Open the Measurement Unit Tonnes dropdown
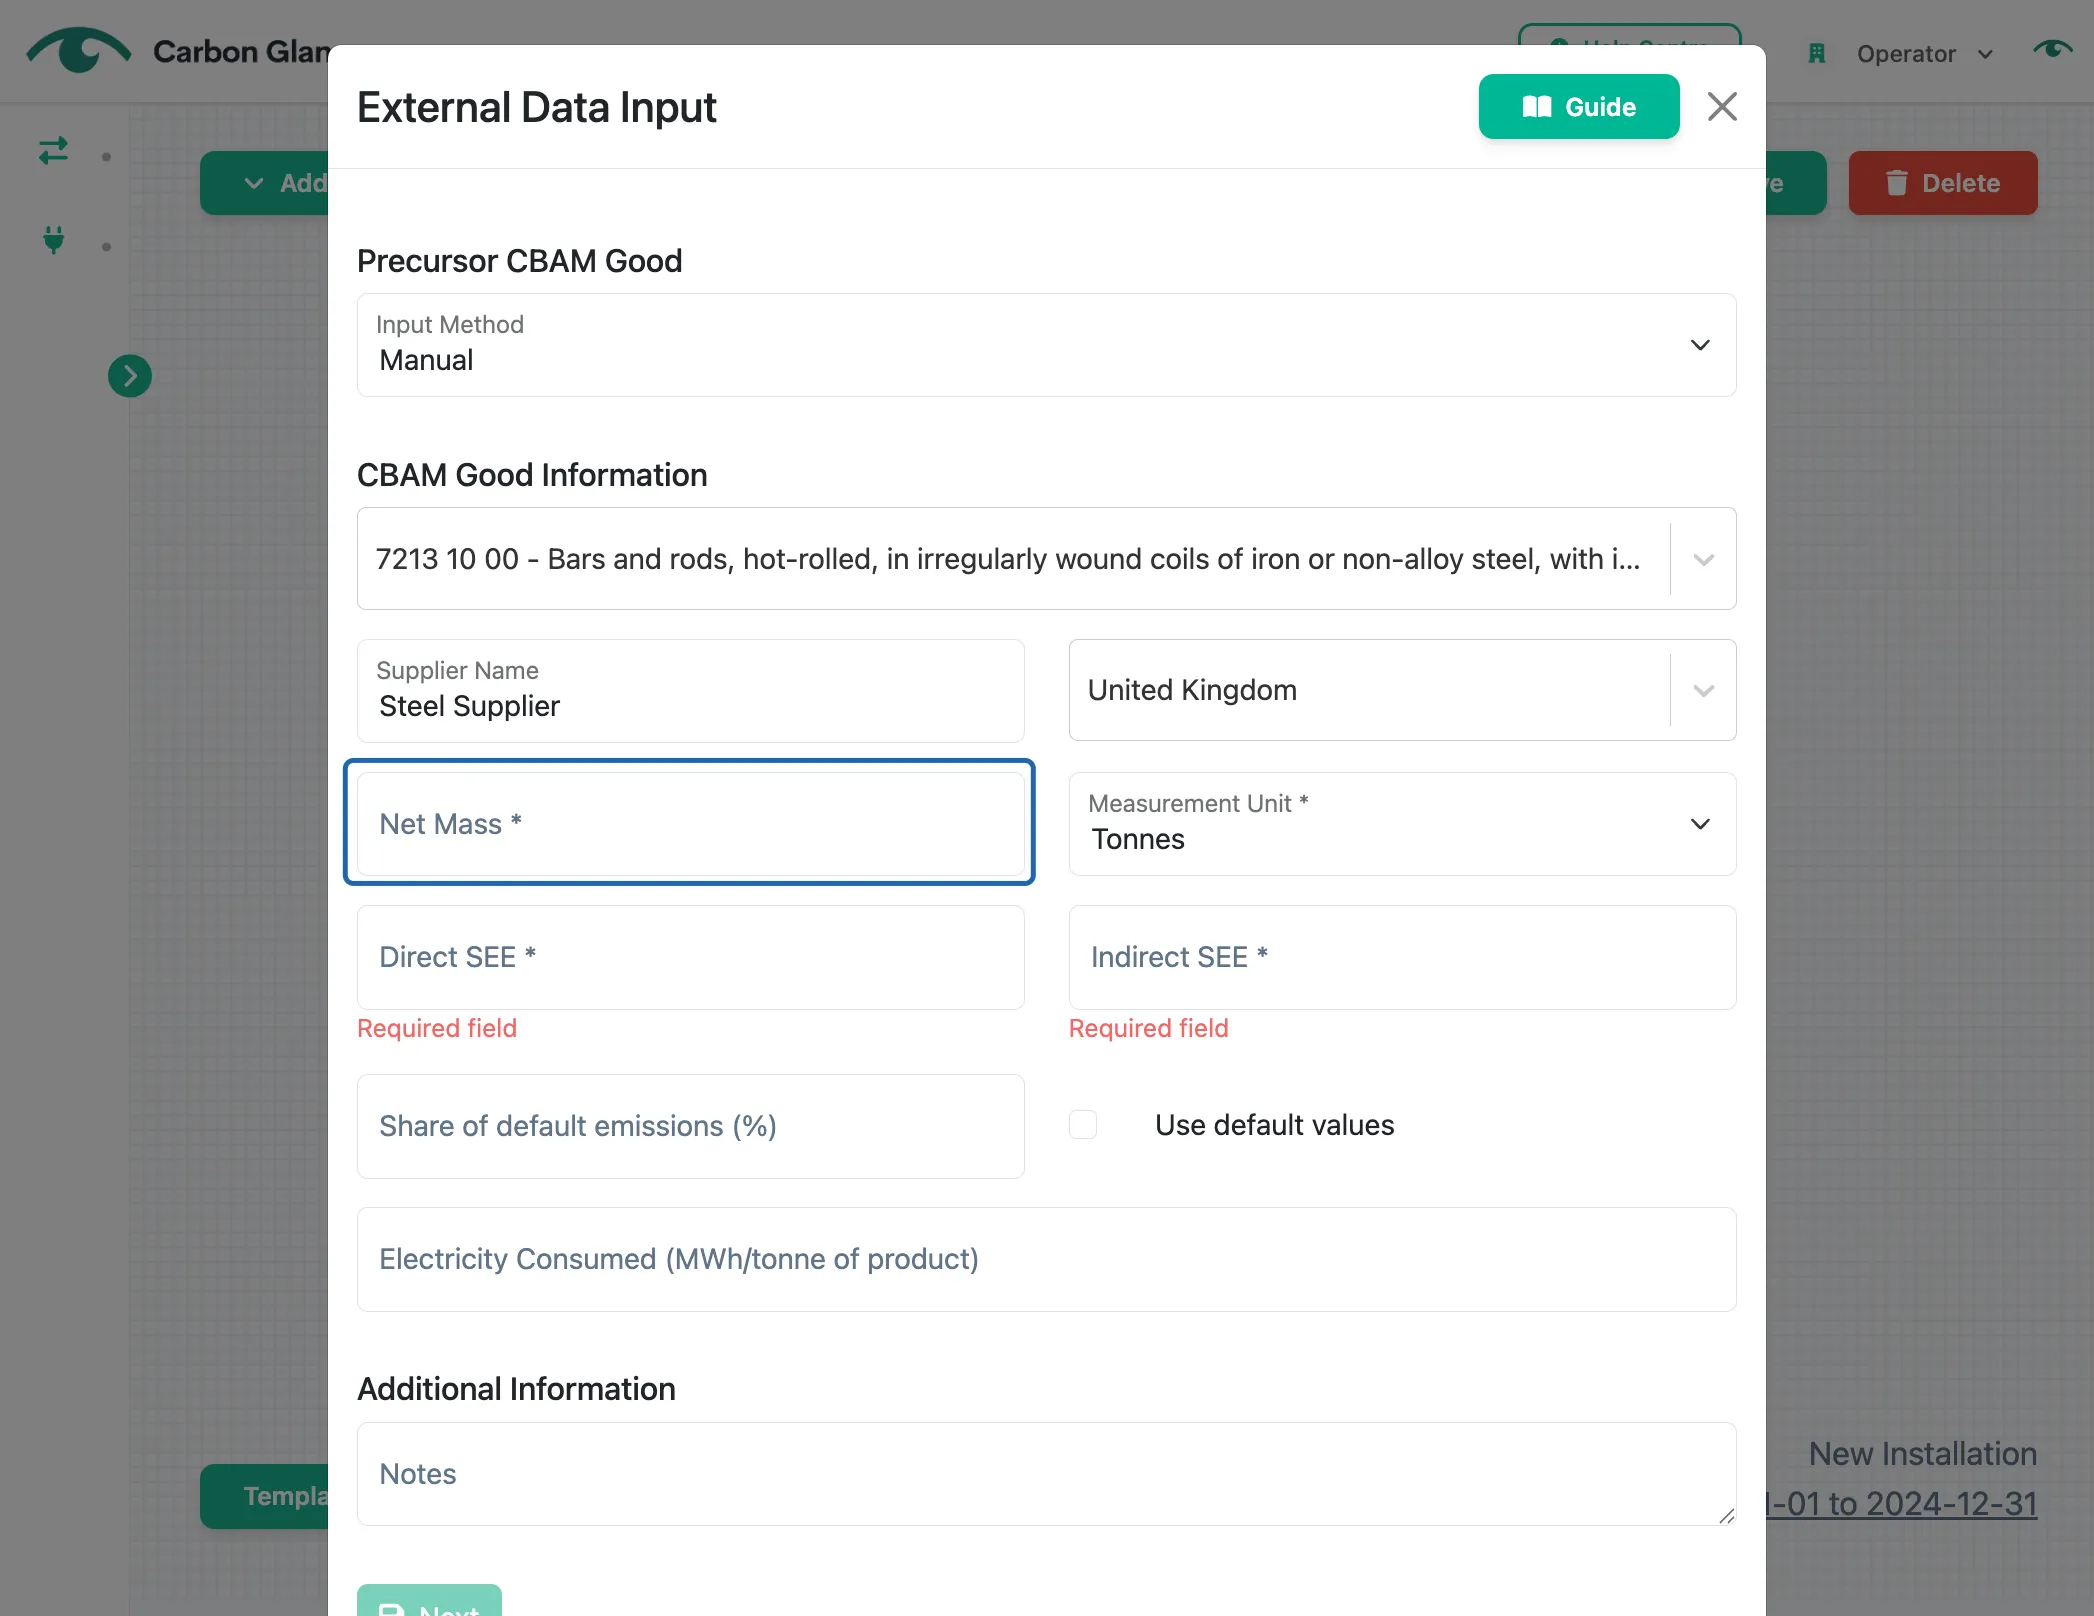 [x=1402, y=824]
